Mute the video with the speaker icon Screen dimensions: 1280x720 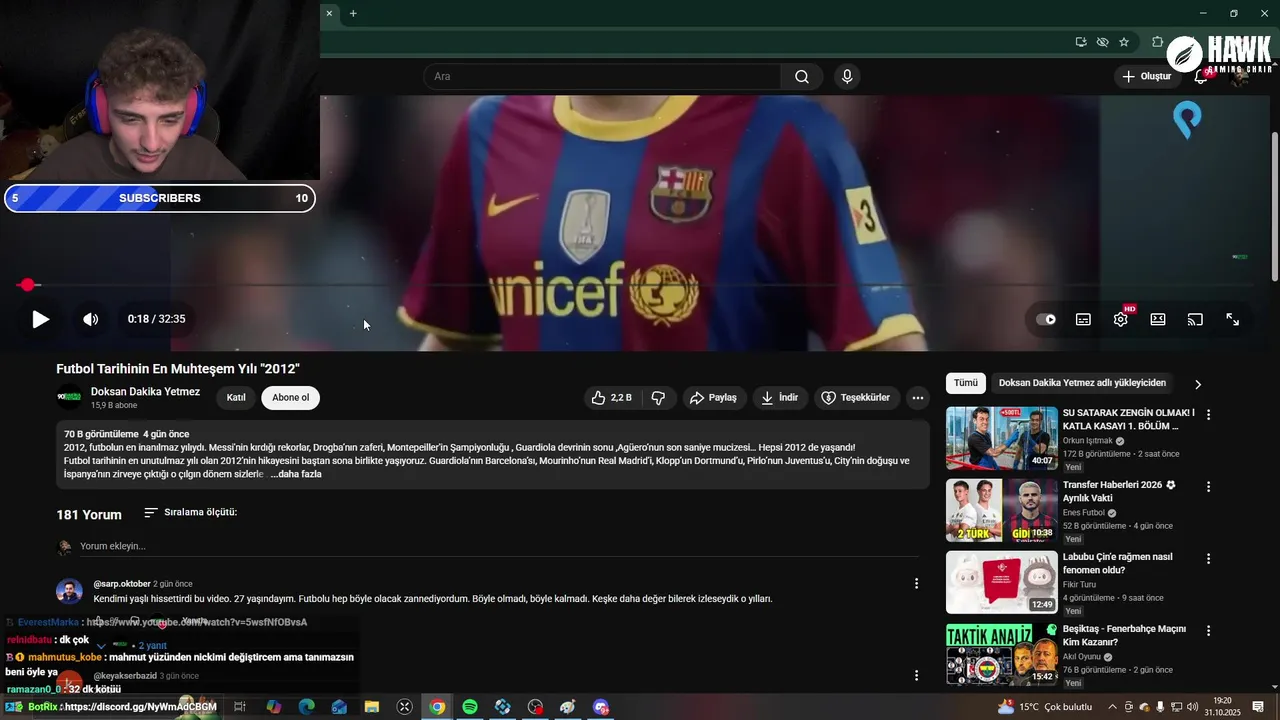(x=91, y=319)
